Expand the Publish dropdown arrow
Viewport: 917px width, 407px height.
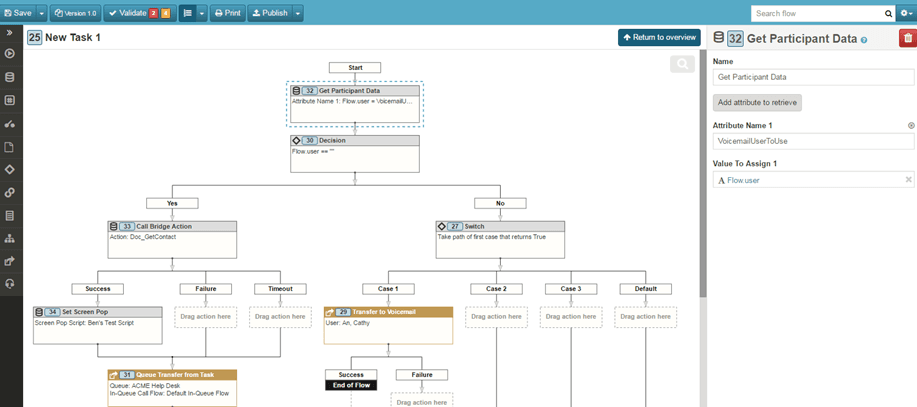pyautogui.click(x=298, y=13)
